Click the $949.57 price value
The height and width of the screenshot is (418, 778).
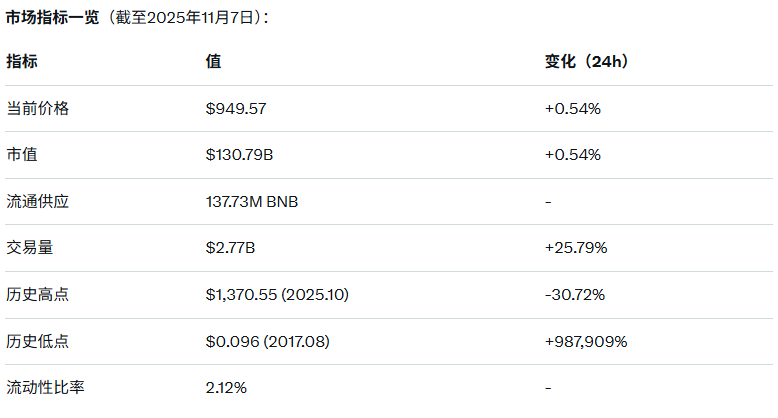pos(235,108)
